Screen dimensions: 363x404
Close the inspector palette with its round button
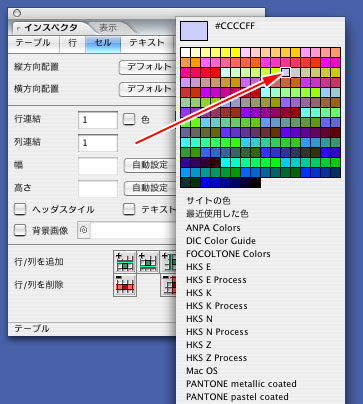click(17, 13)
